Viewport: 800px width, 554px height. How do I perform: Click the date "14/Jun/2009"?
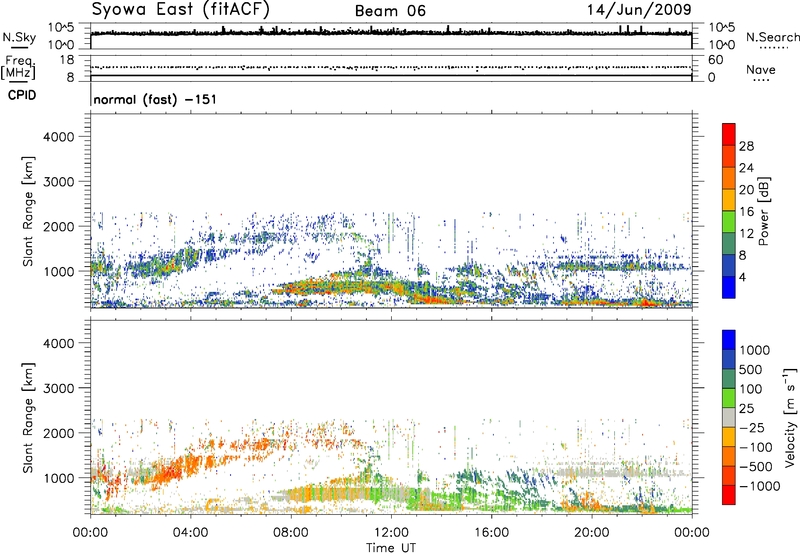coord(639,10)
